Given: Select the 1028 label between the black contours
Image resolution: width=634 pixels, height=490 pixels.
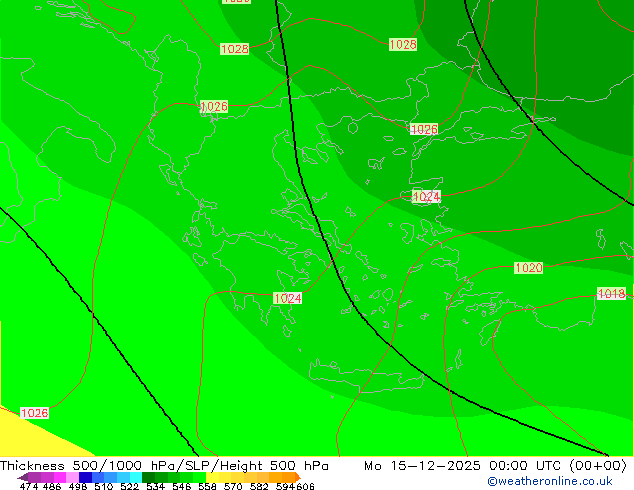Looking at the screenshot, I should (x=403, y=44).
